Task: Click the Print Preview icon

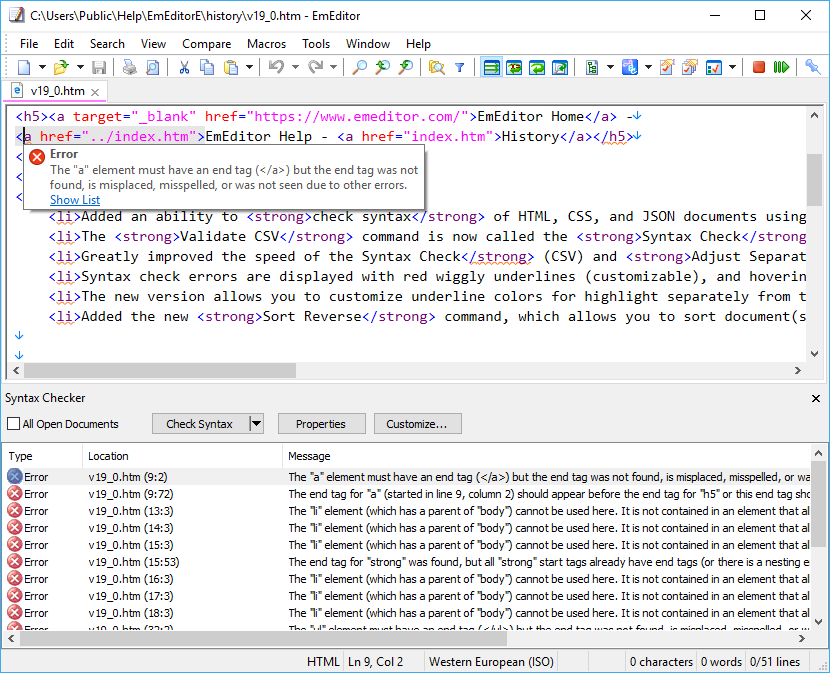Action: tap(152, 67)
